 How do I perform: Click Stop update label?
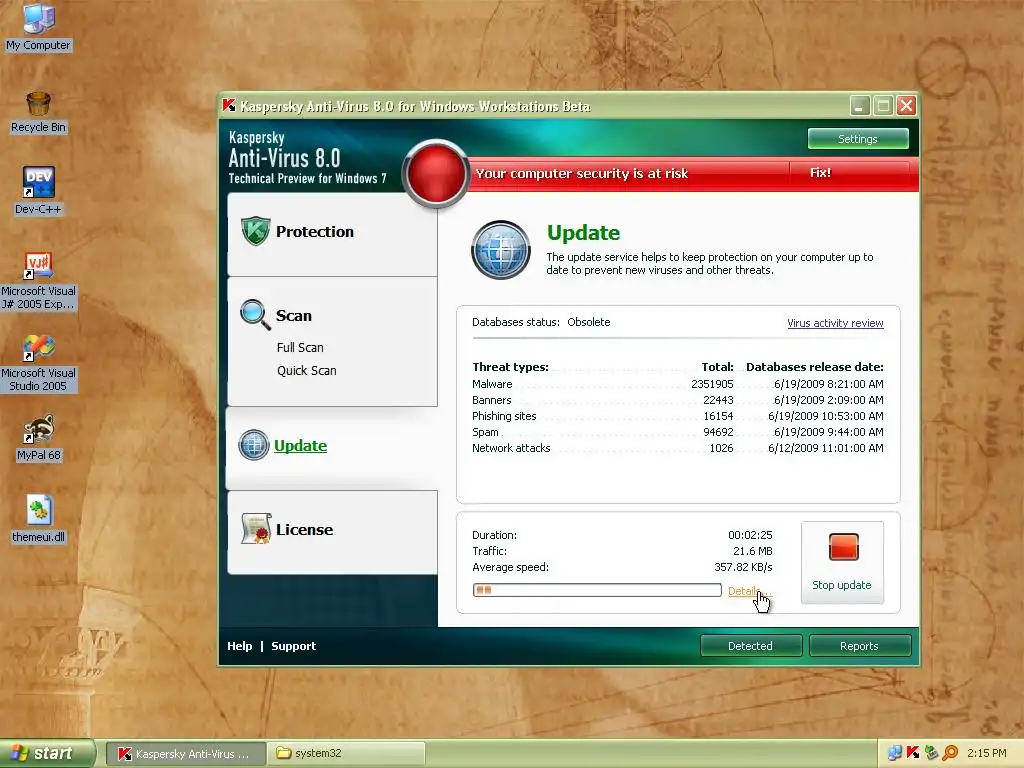click(841, 585)
